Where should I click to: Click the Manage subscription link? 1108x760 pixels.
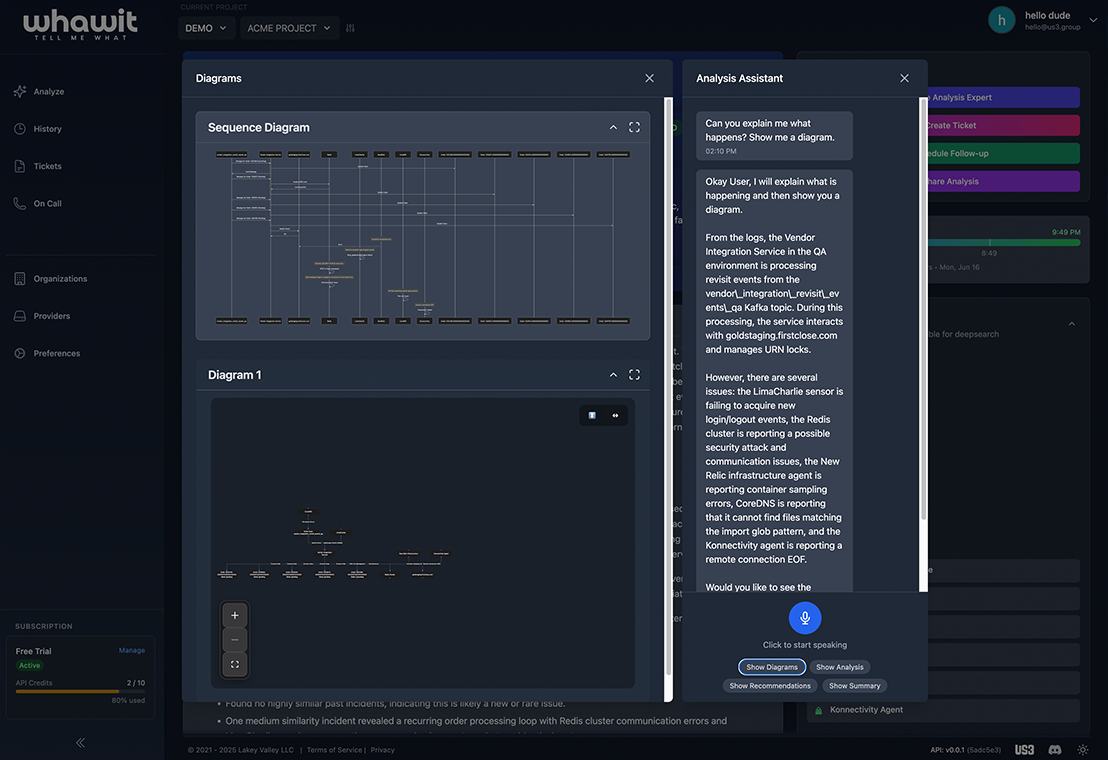pyautogui.click(x=131, y=651)
